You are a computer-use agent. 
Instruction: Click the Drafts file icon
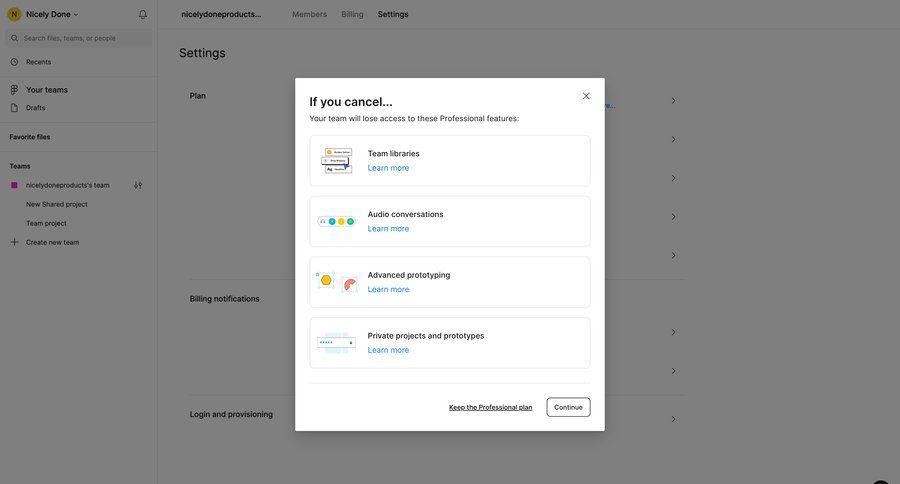click(x=14, y=108)
